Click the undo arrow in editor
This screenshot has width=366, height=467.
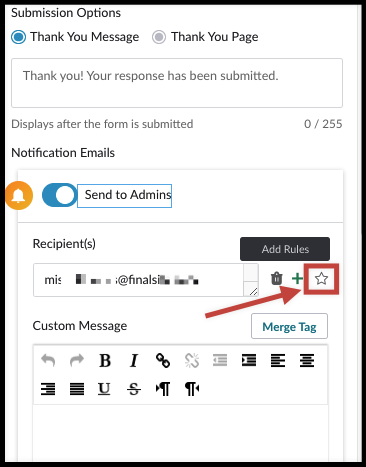tap(48, 360)
